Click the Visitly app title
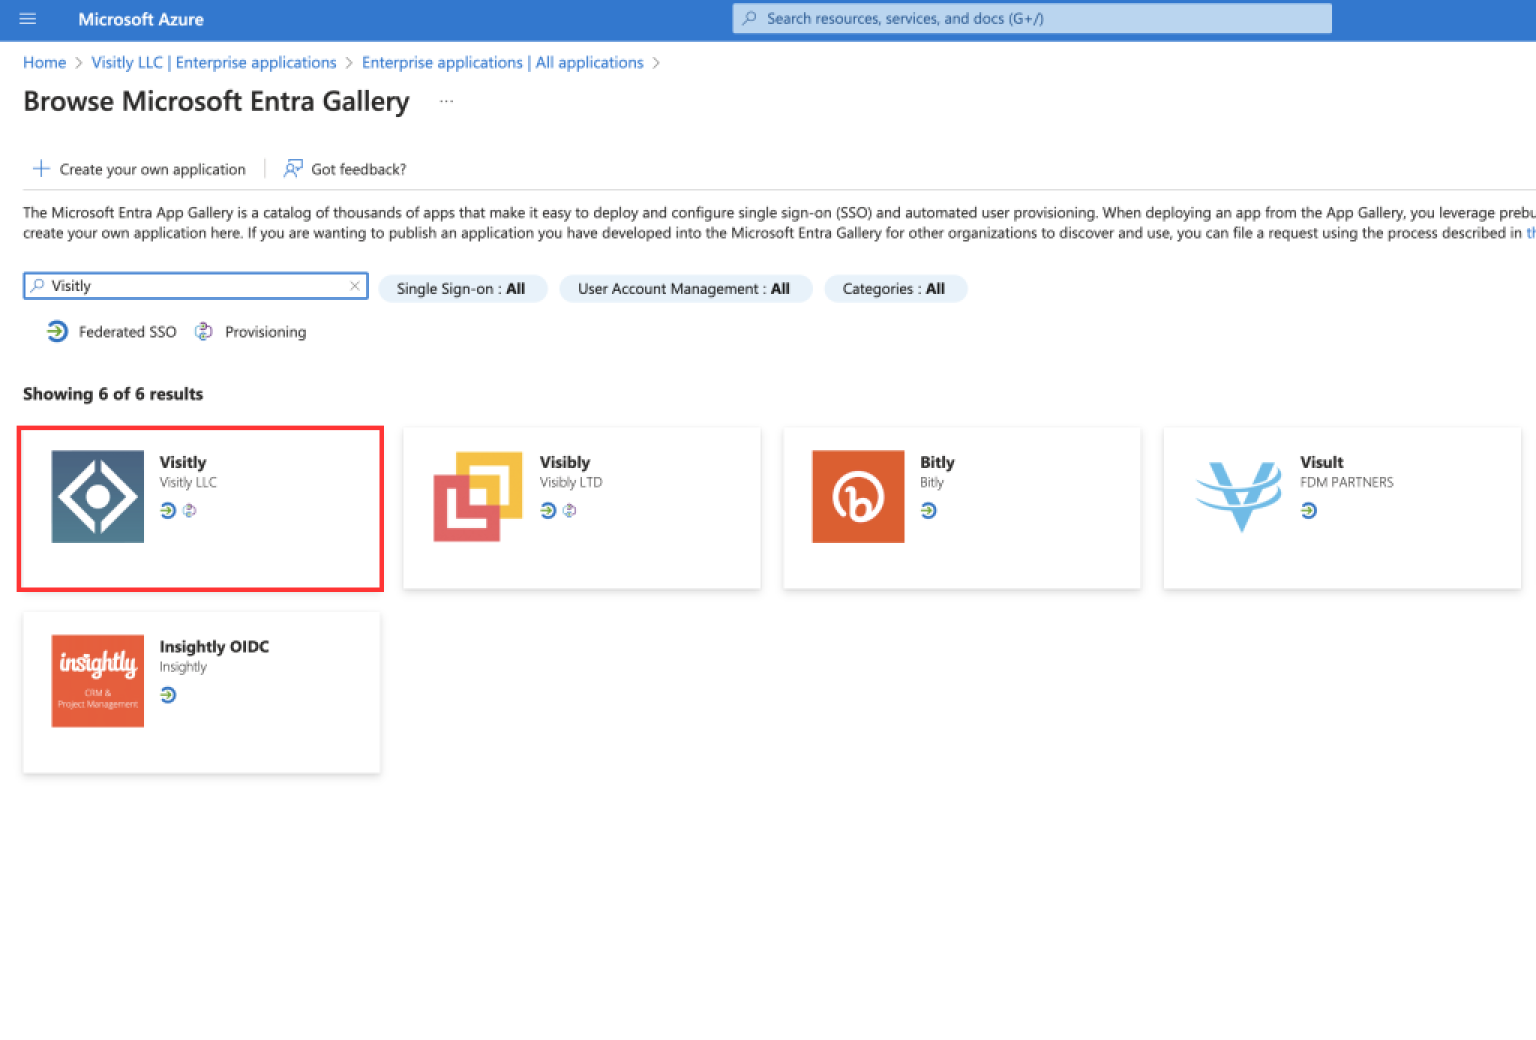 183,462
